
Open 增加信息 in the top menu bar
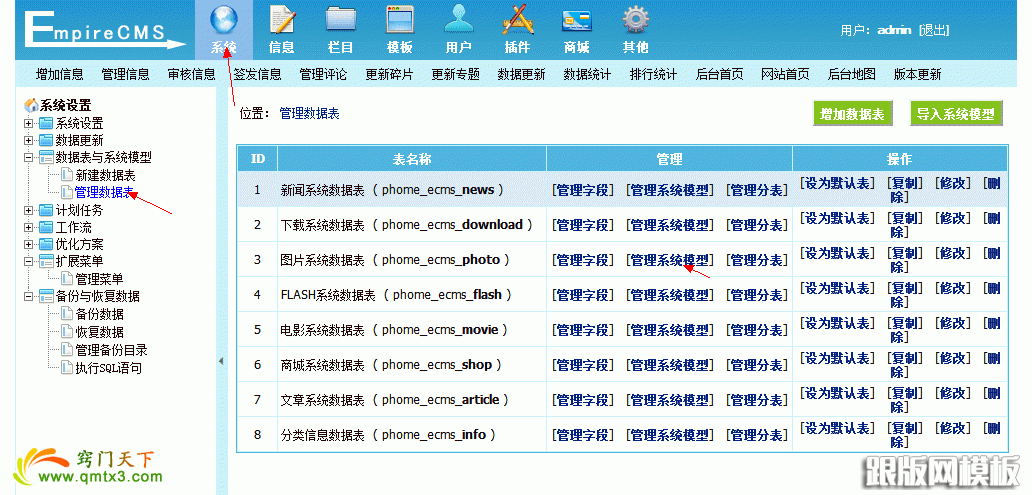coord(60,75)
